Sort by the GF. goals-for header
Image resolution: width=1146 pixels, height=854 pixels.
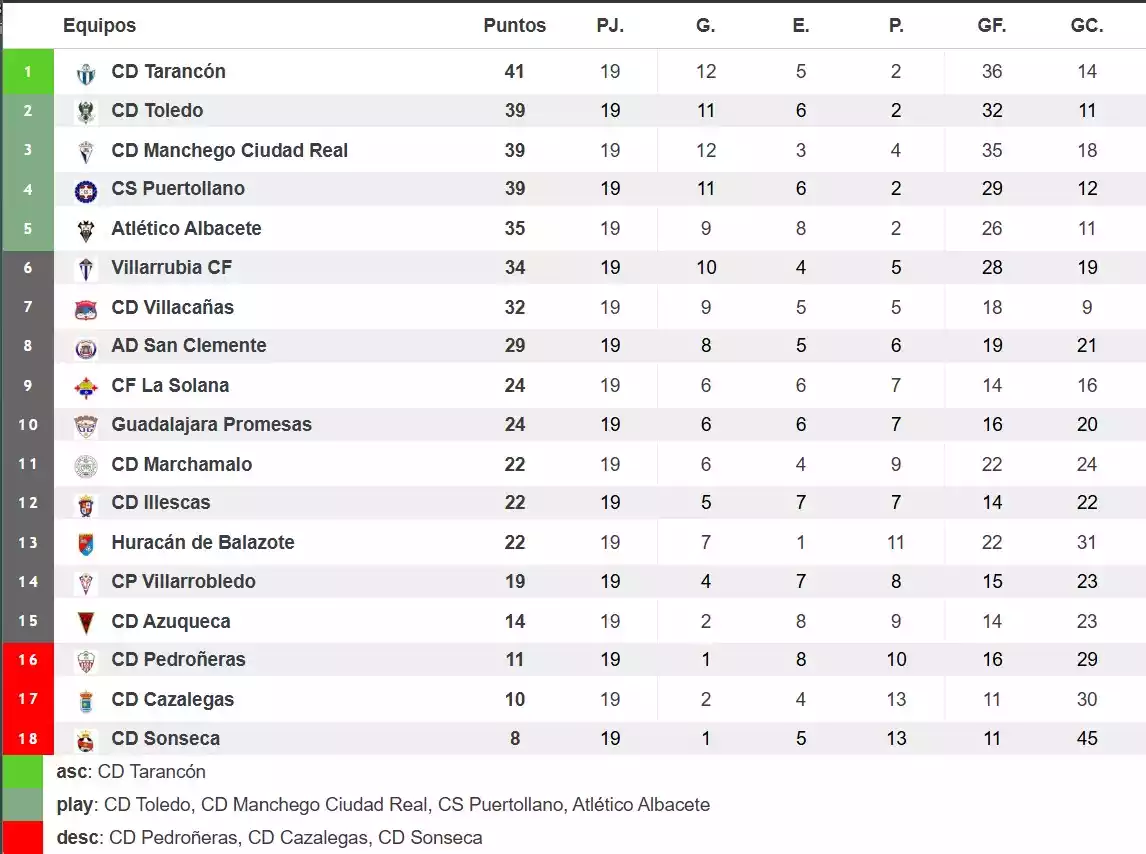tap(991, 26)
